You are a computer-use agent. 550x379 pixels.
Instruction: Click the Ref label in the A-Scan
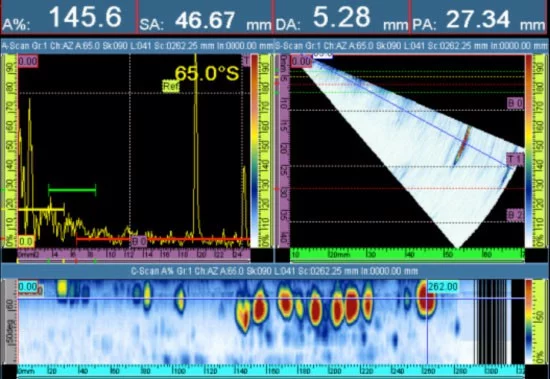click(171, 86)
